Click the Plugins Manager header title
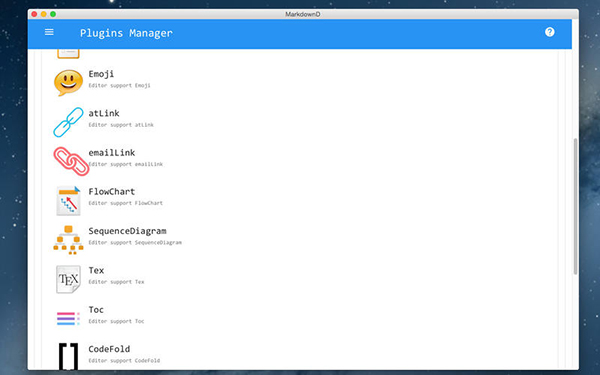The width and height of the screenshot is (600, 375). point(126,33)
